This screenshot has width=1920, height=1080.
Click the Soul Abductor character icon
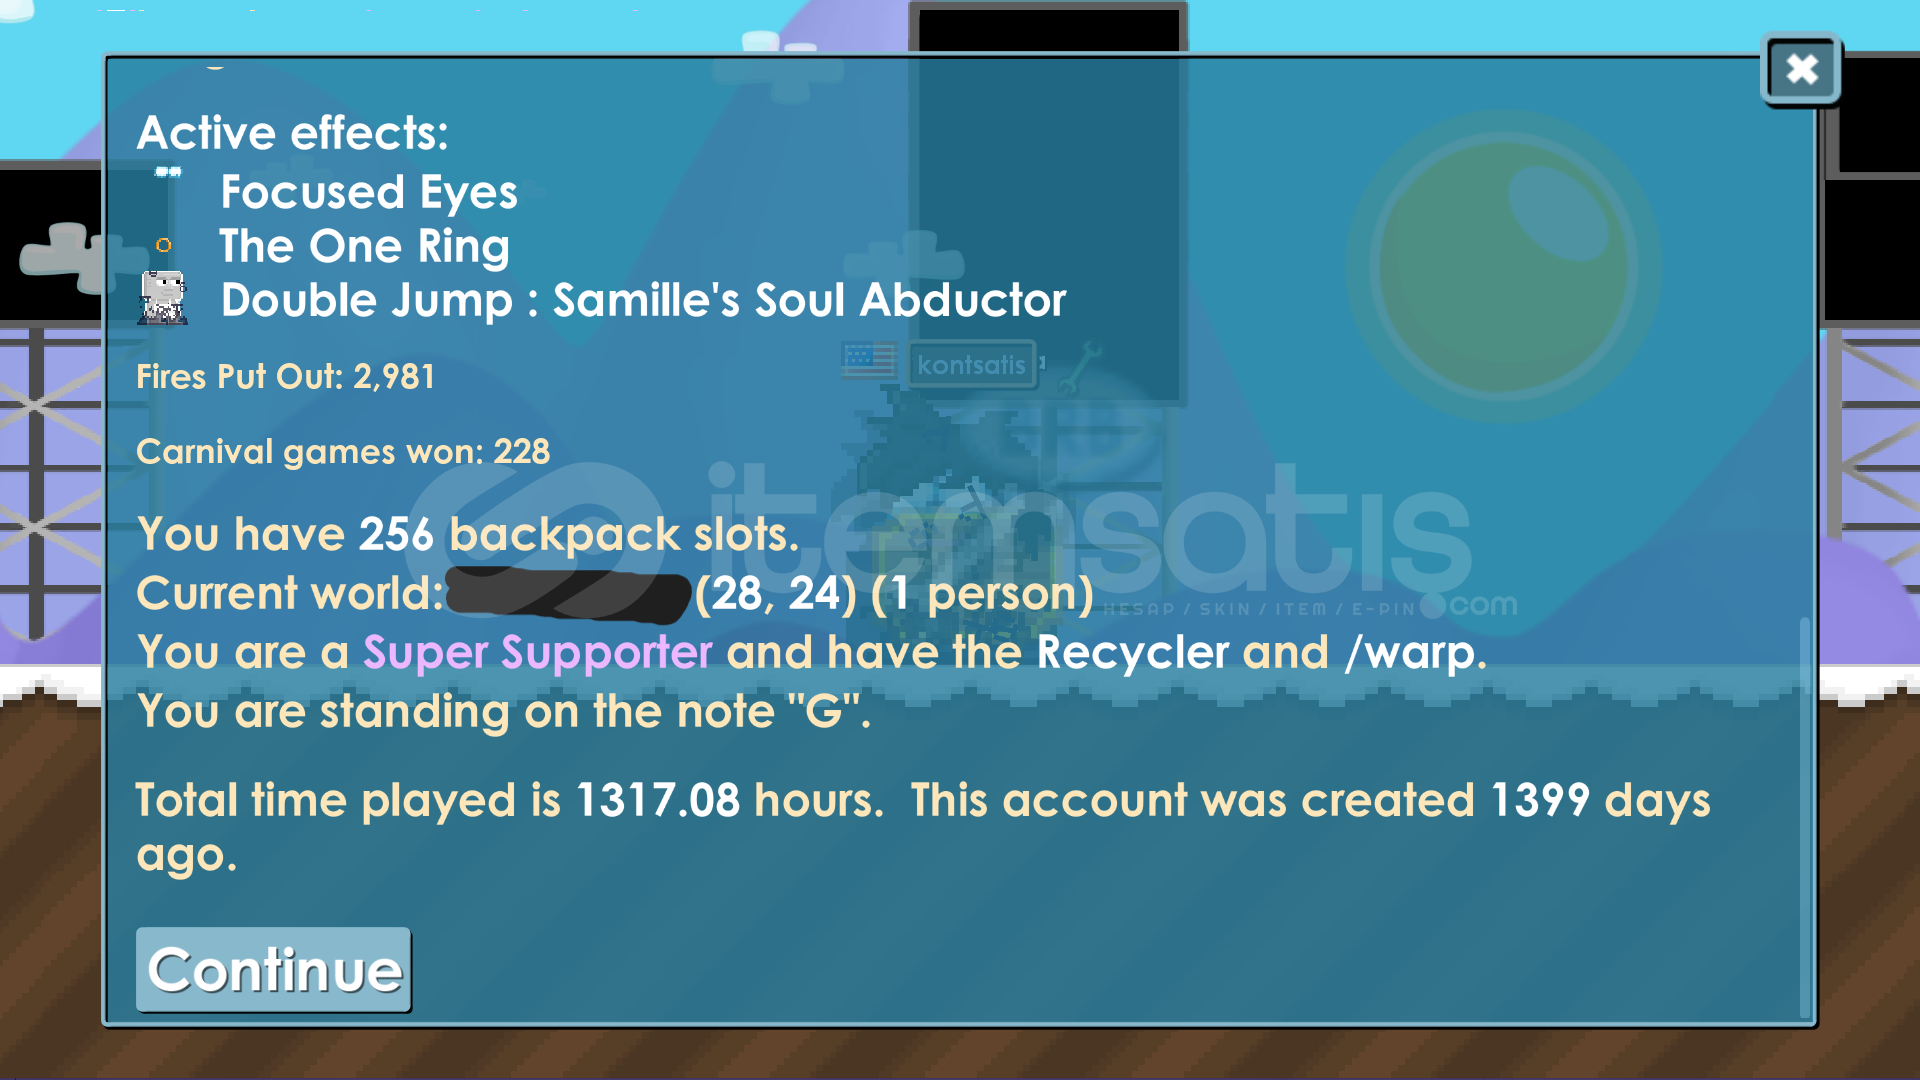pyautogui.click(x=163, y=298)
